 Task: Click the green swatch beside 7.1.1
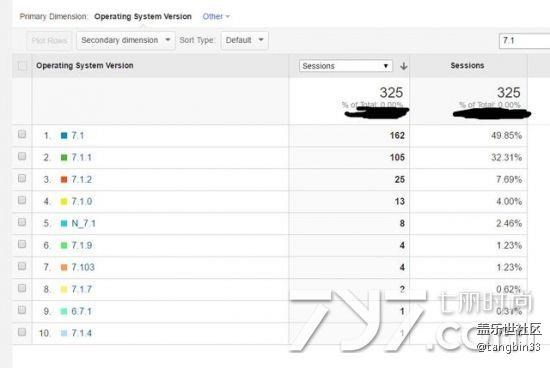click(x=64, y=158)
